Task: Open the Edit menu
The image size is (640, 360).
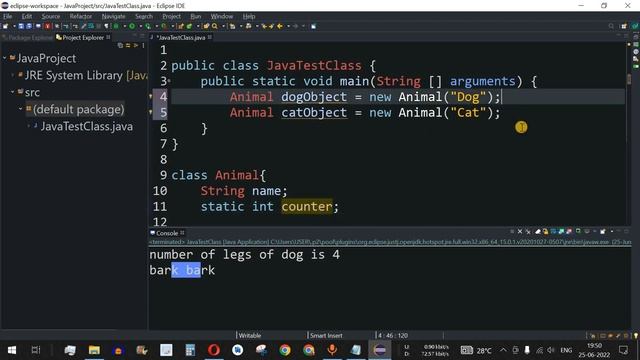Action: pyautogui.click(x=27, y=16)
